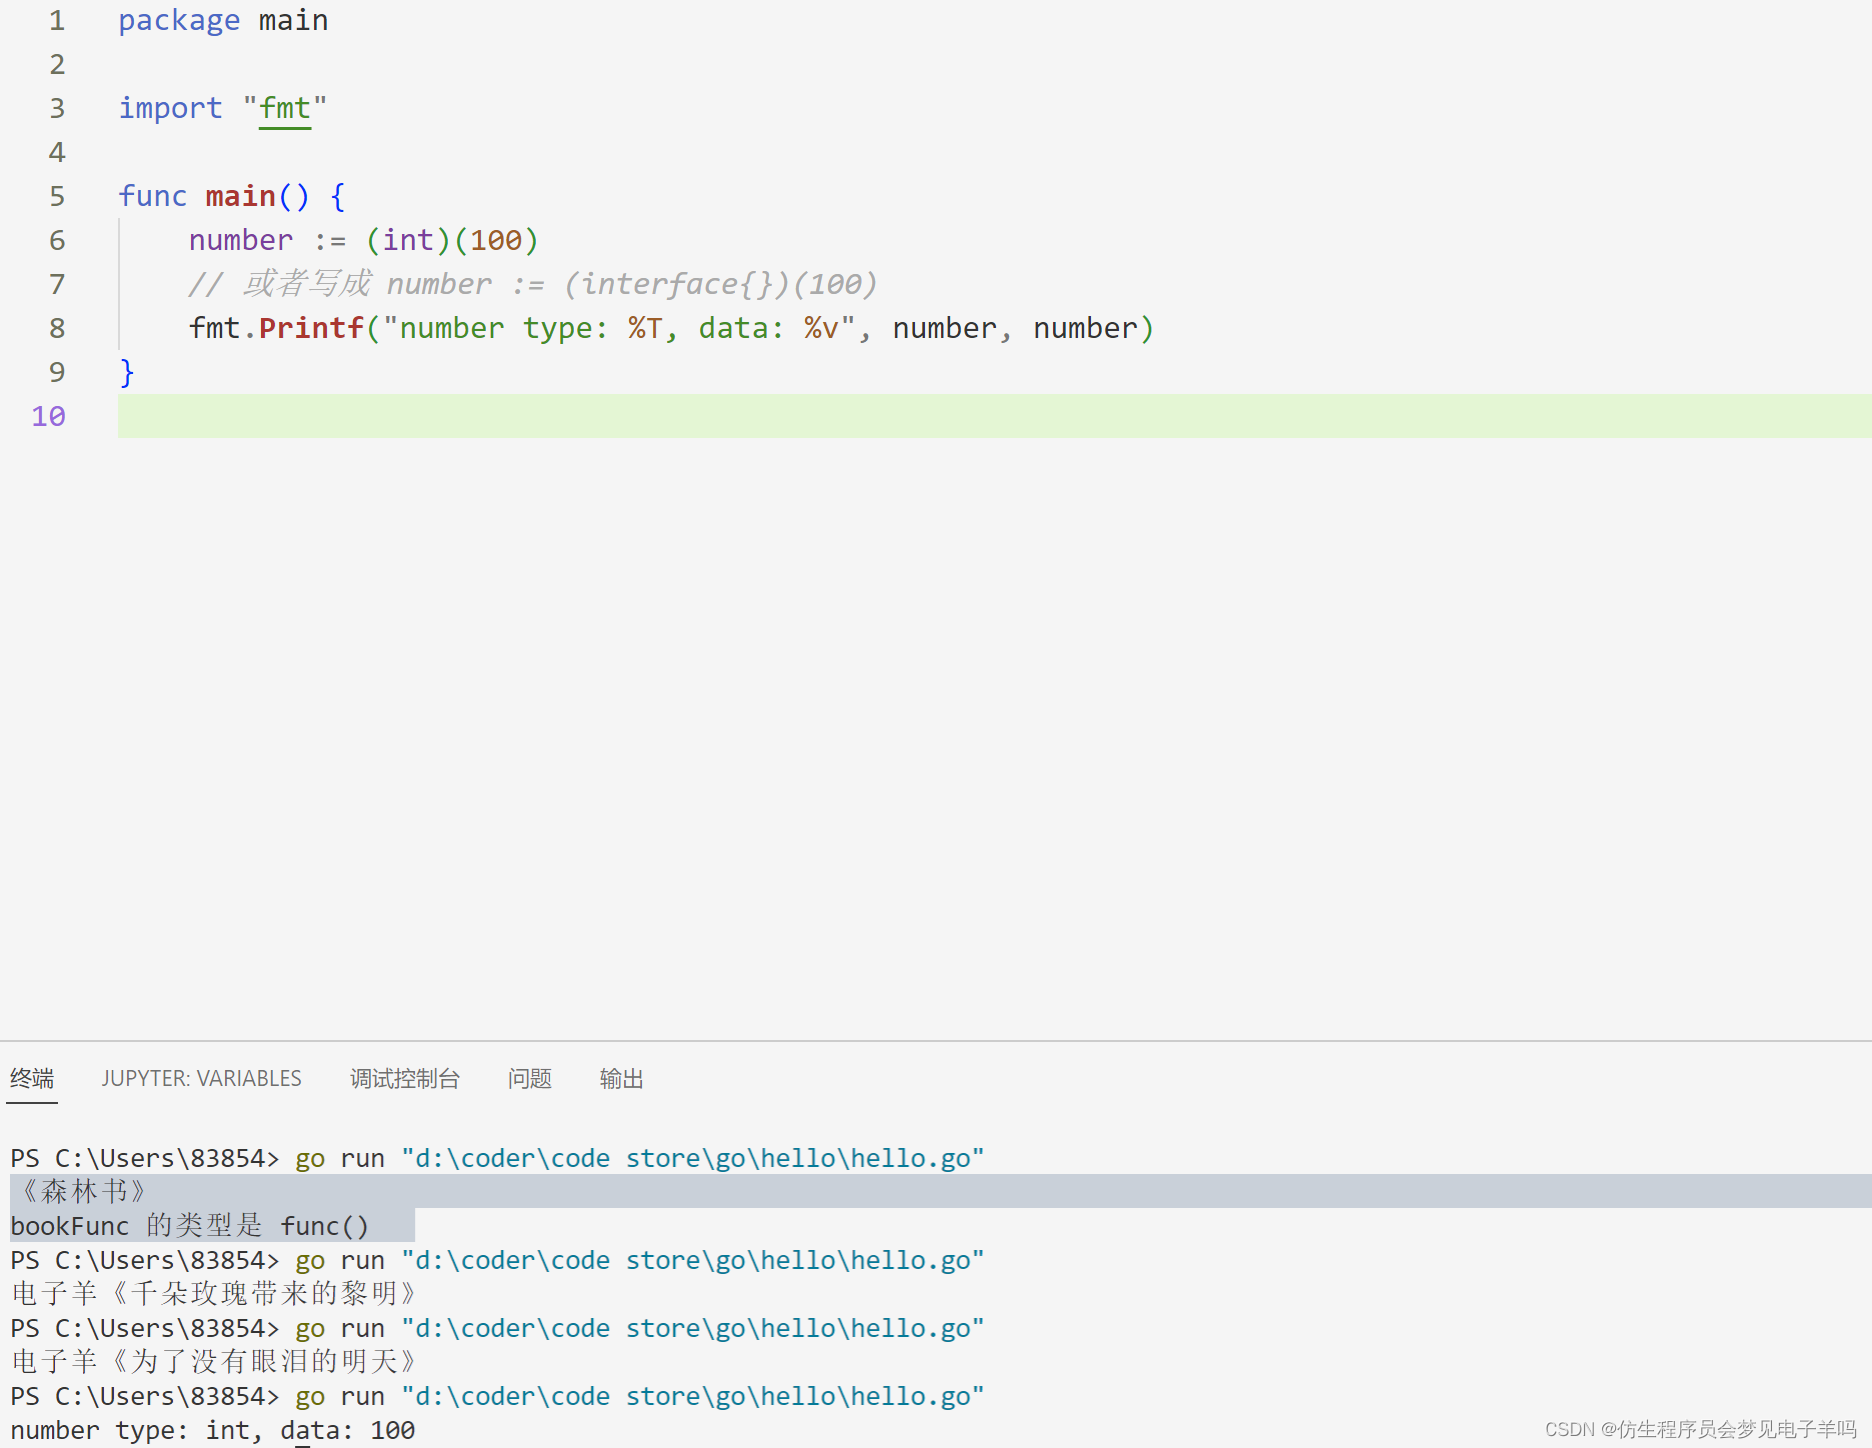Click 'package main' on line 1
Viewport: 1872px width, 1448px height.
click(x=223, y=20)
